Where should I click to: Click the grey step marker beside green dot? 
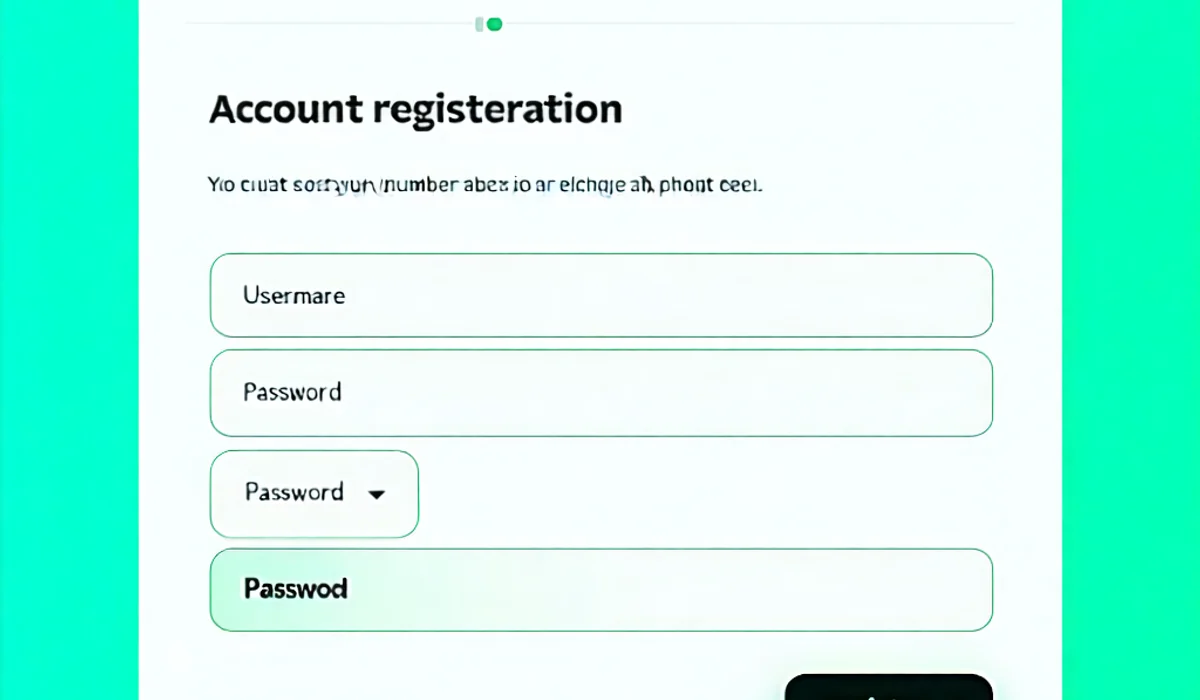click(480, 24)
